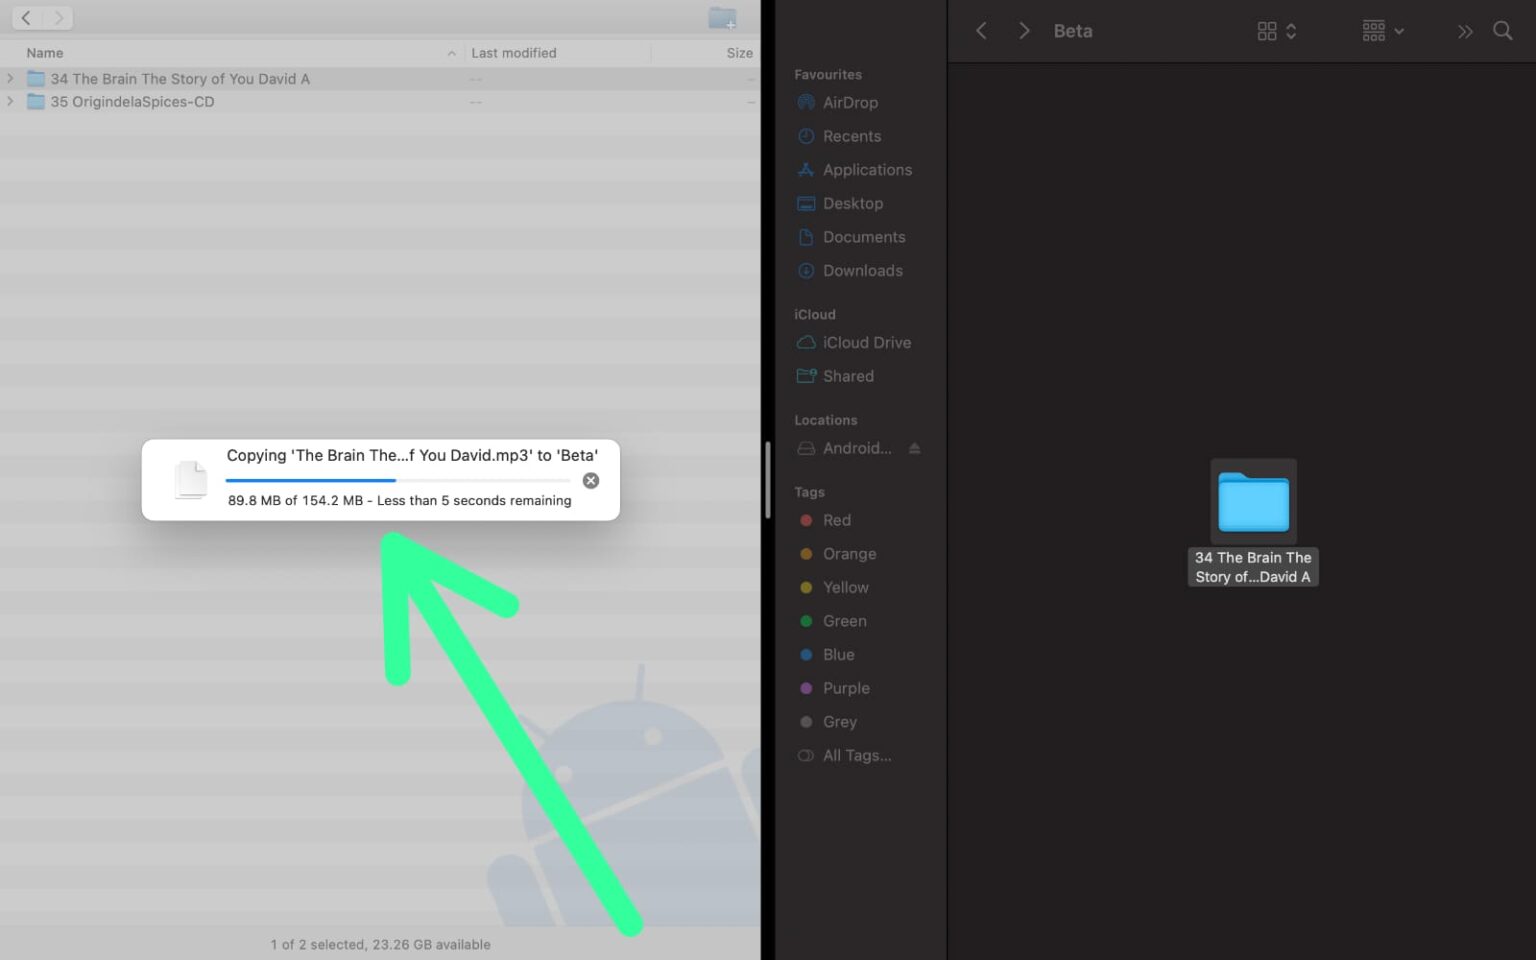The width and height of the screenshot is (1536, 960).
Task: Open the grouping options dropdown in Finder
Action: [x=1381, y=31]
